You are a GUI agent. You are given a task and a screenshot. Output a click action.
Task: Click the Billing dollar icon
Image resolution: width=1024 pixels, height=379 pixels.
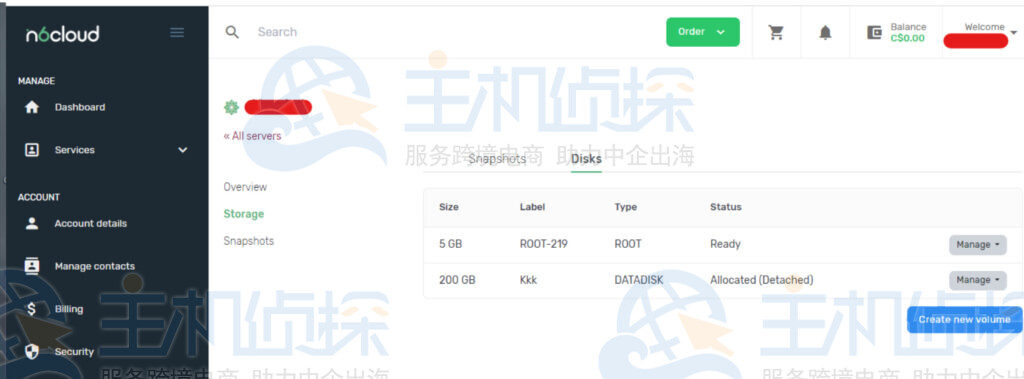tap(31, 309)
